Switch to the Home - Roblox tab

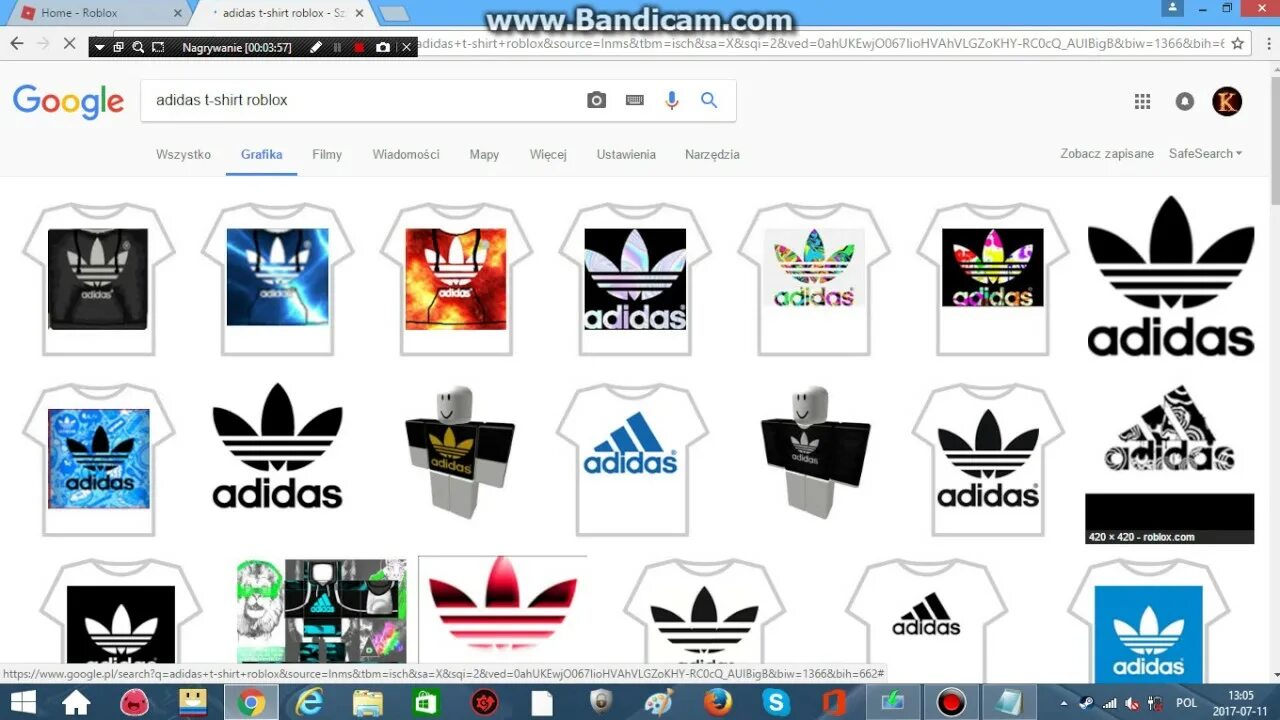95,13
